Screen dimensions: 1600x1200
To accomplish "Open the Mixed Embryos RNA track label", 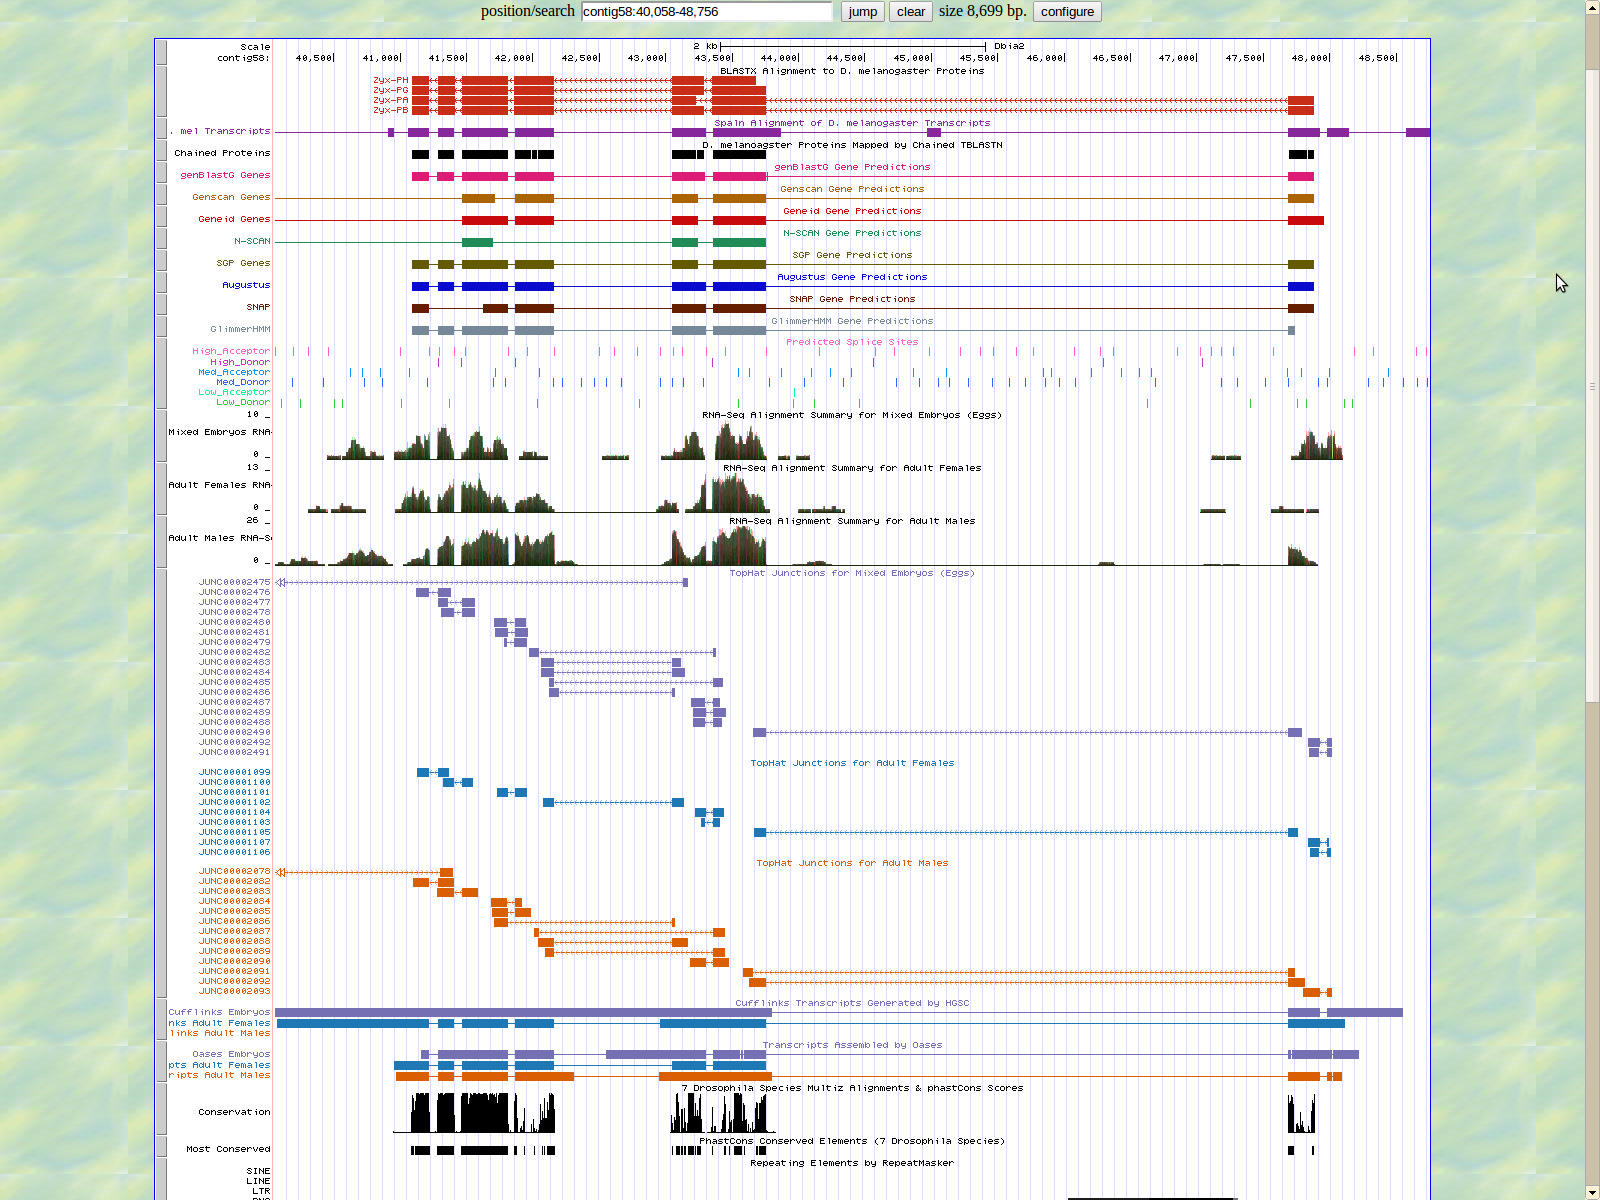I will pos(219,432).
